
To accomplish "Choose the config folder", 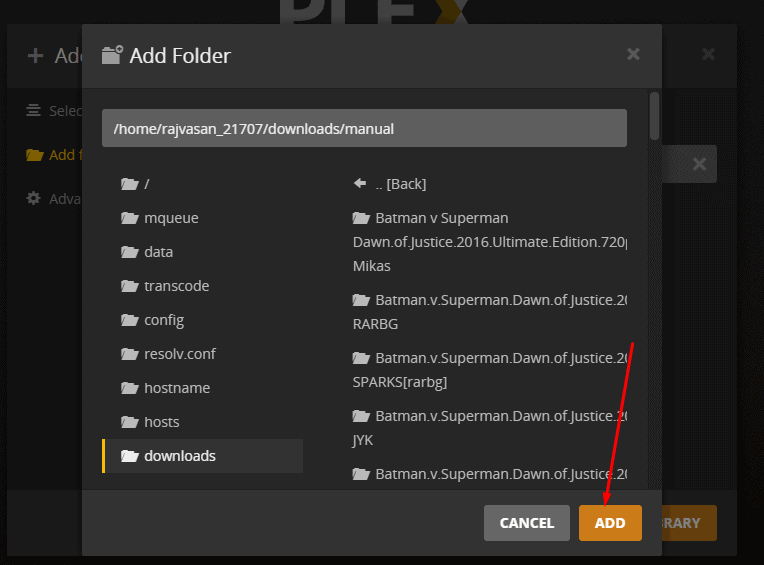I will pyautogui.click(x=164, y=320).
